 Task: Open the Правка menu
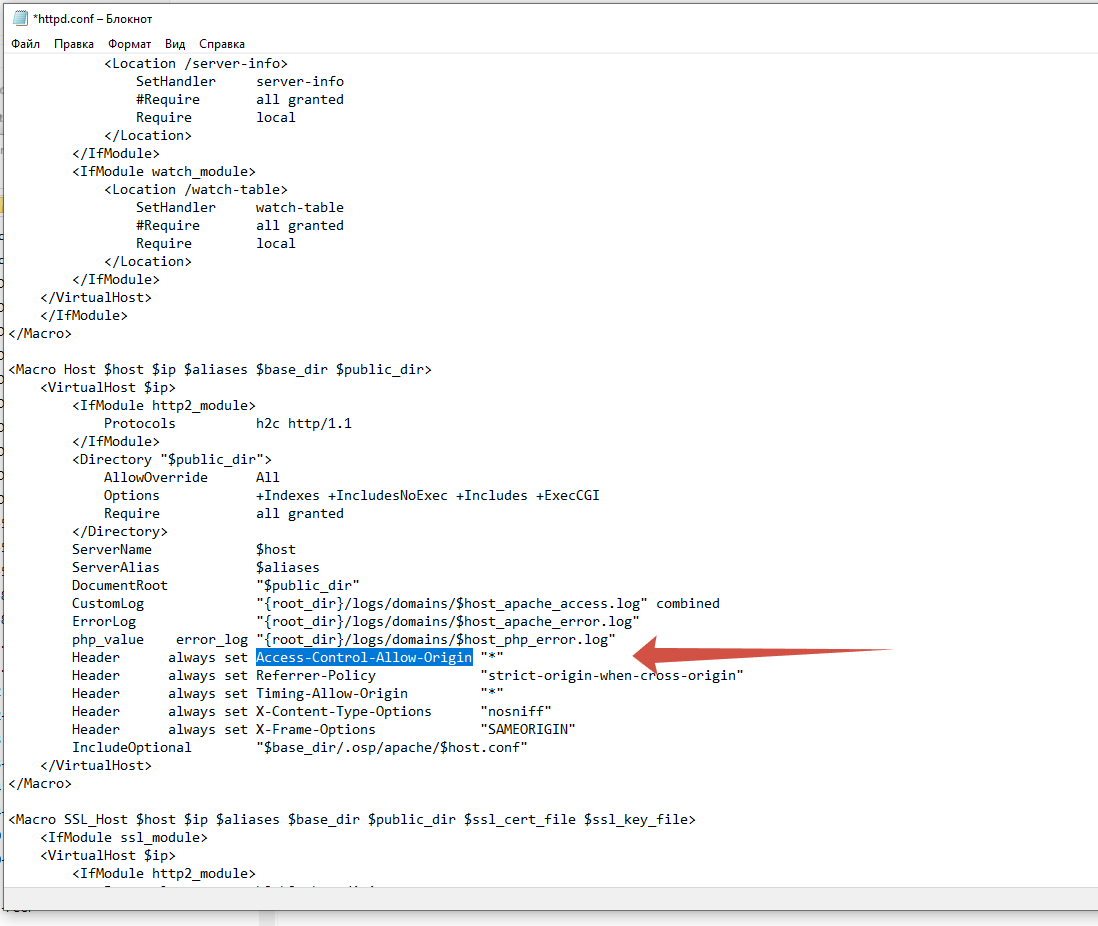point(74,44)
